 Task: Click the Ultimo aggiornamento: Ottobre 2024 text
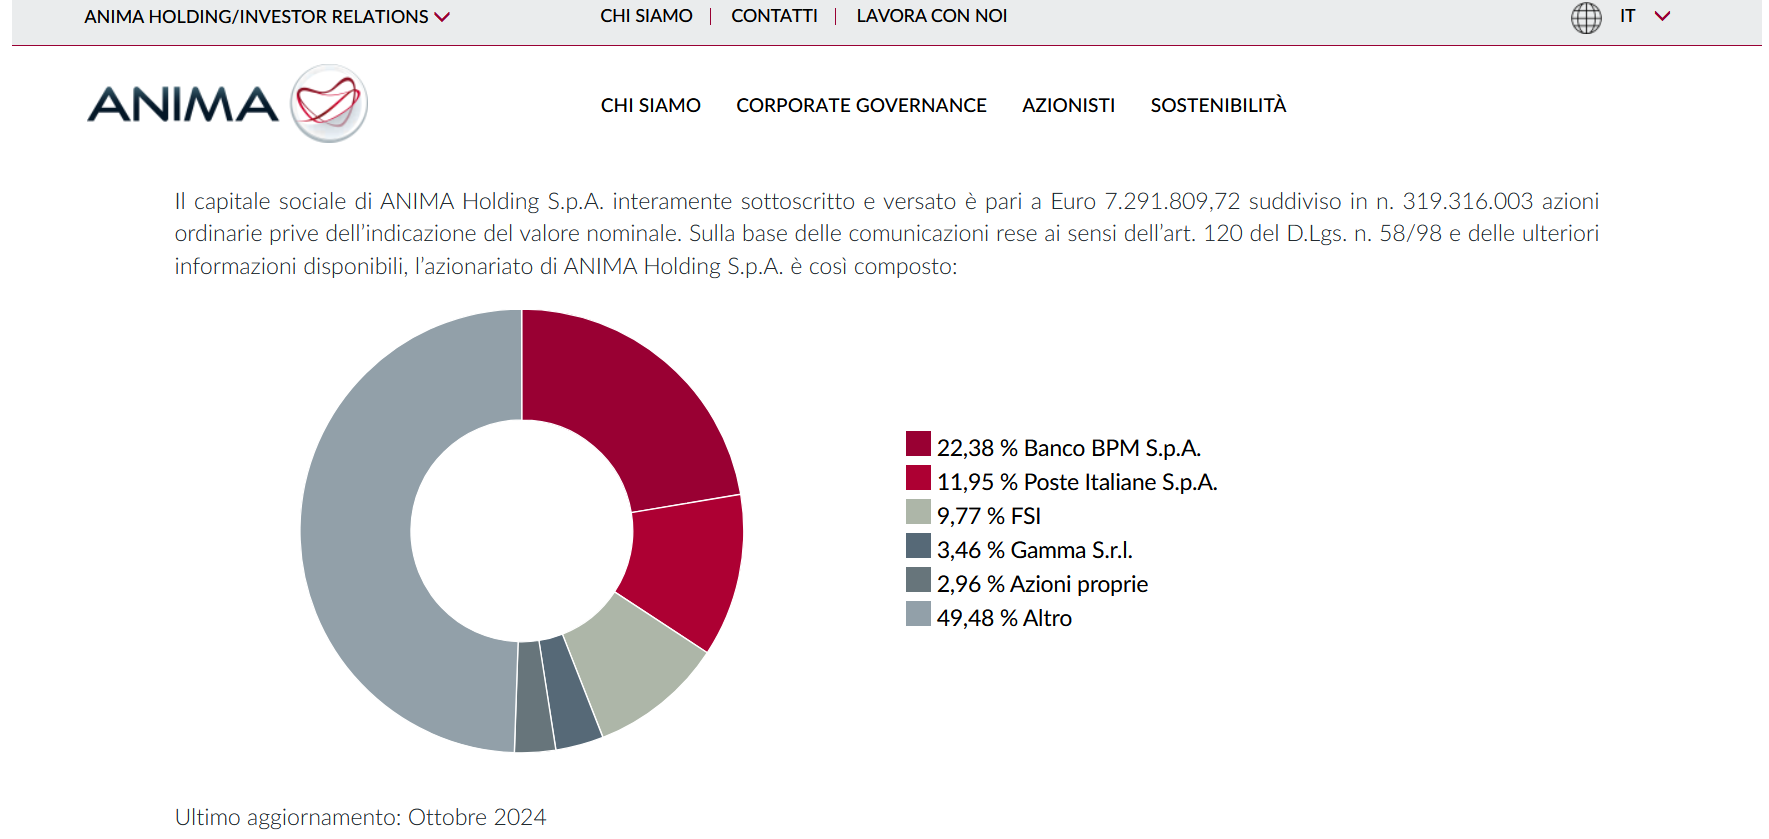coord(361,818)
